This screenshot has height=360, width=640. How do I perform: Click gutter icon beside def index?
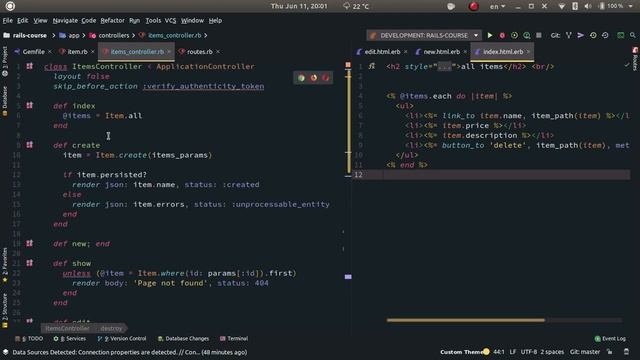(x=30, y=105)
